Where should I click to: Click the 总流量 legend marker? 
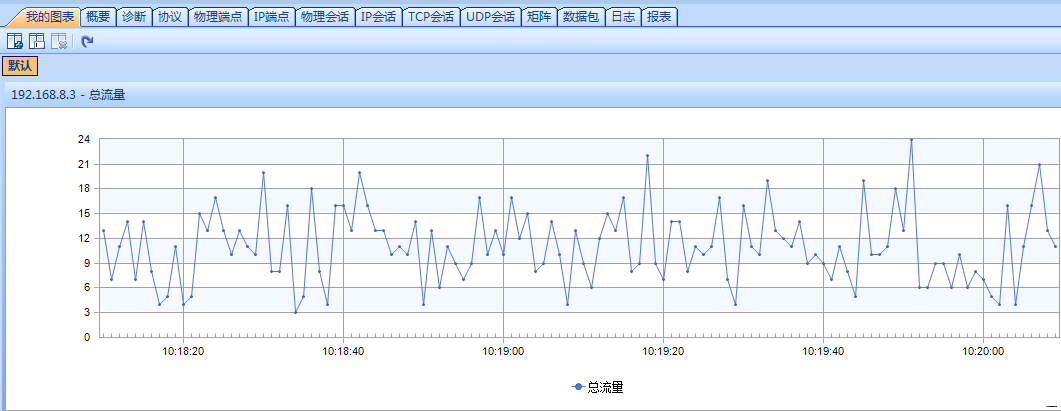pyautogui.click(x=579, y=387)
